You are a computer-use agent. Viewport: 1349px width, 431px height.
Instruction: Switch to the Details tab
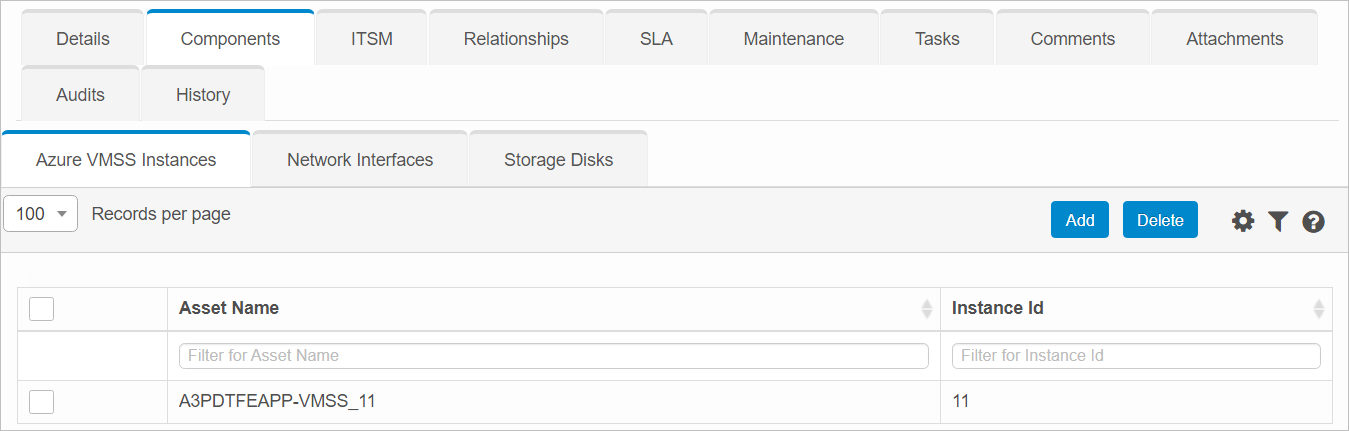pyautogui.click(x=83, y=39)
